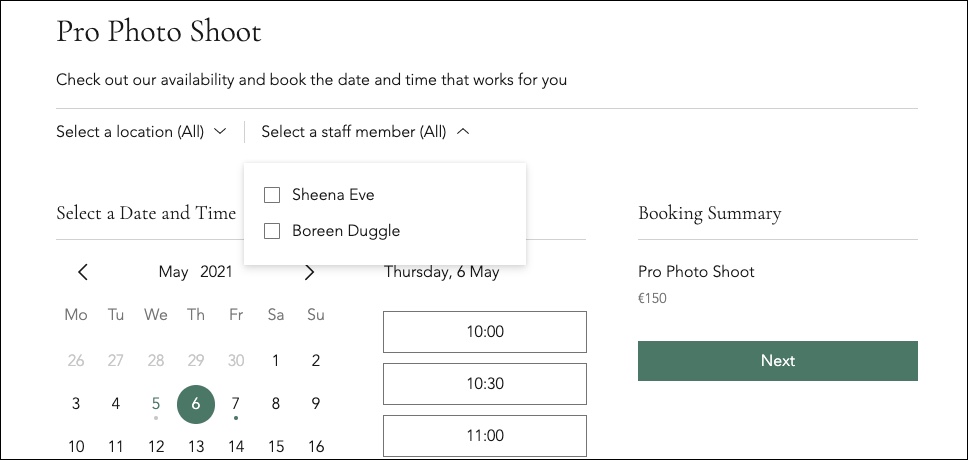Screen dimensions: 968x460
Task: Check the Sheena Eve checkbox
Action: 272,195
